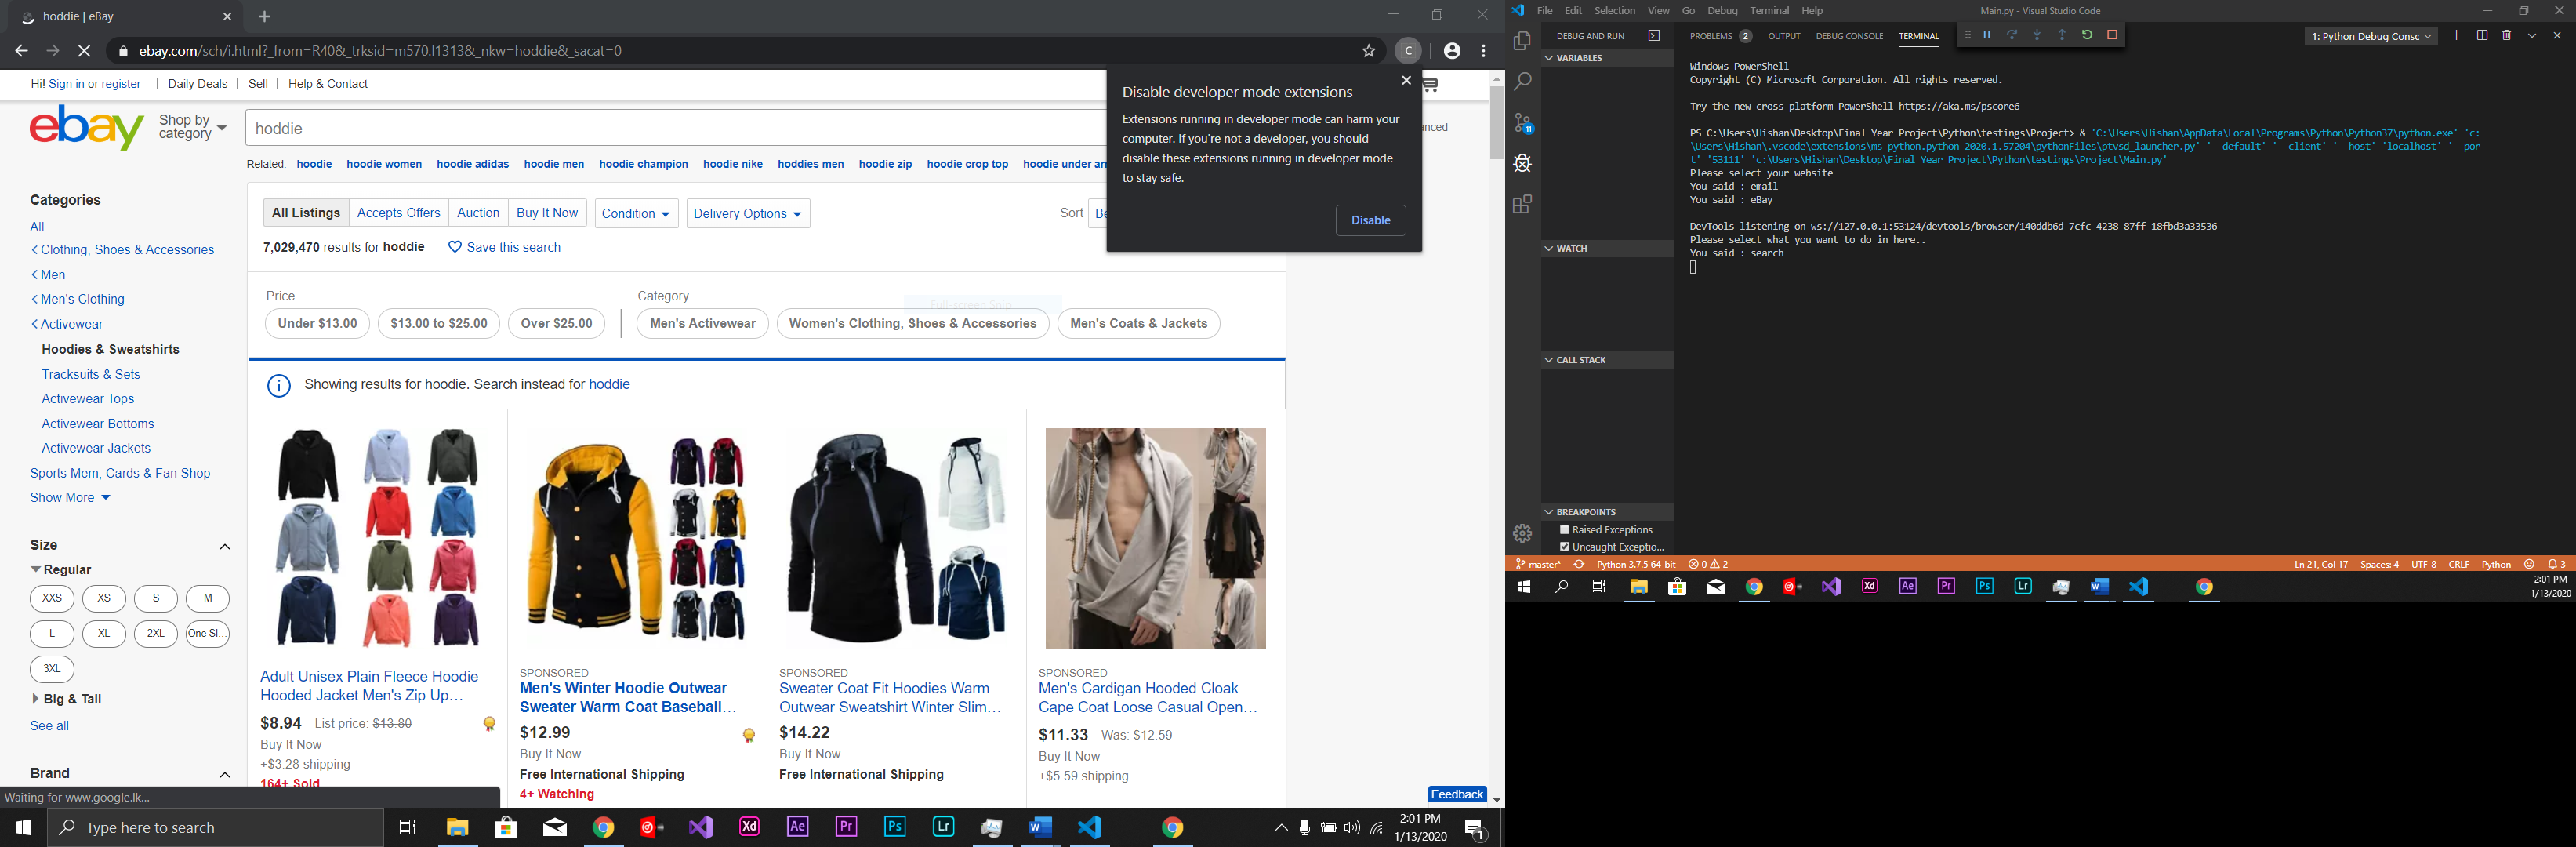Viewport: 2576px width, 847px height.
Task: Check the Raised Exceptions breakpoint option
Action: pyautogui.click(x=1564, y=529)
